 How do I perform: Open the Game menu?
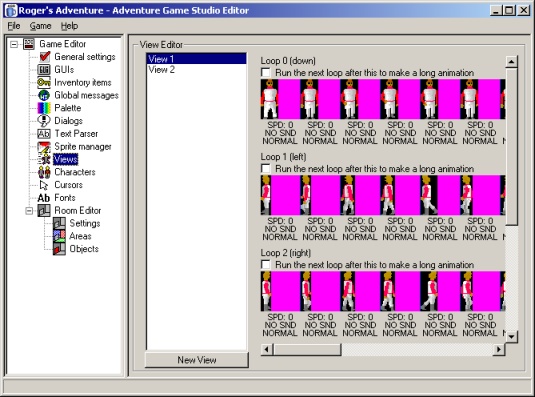coord(40,26)
